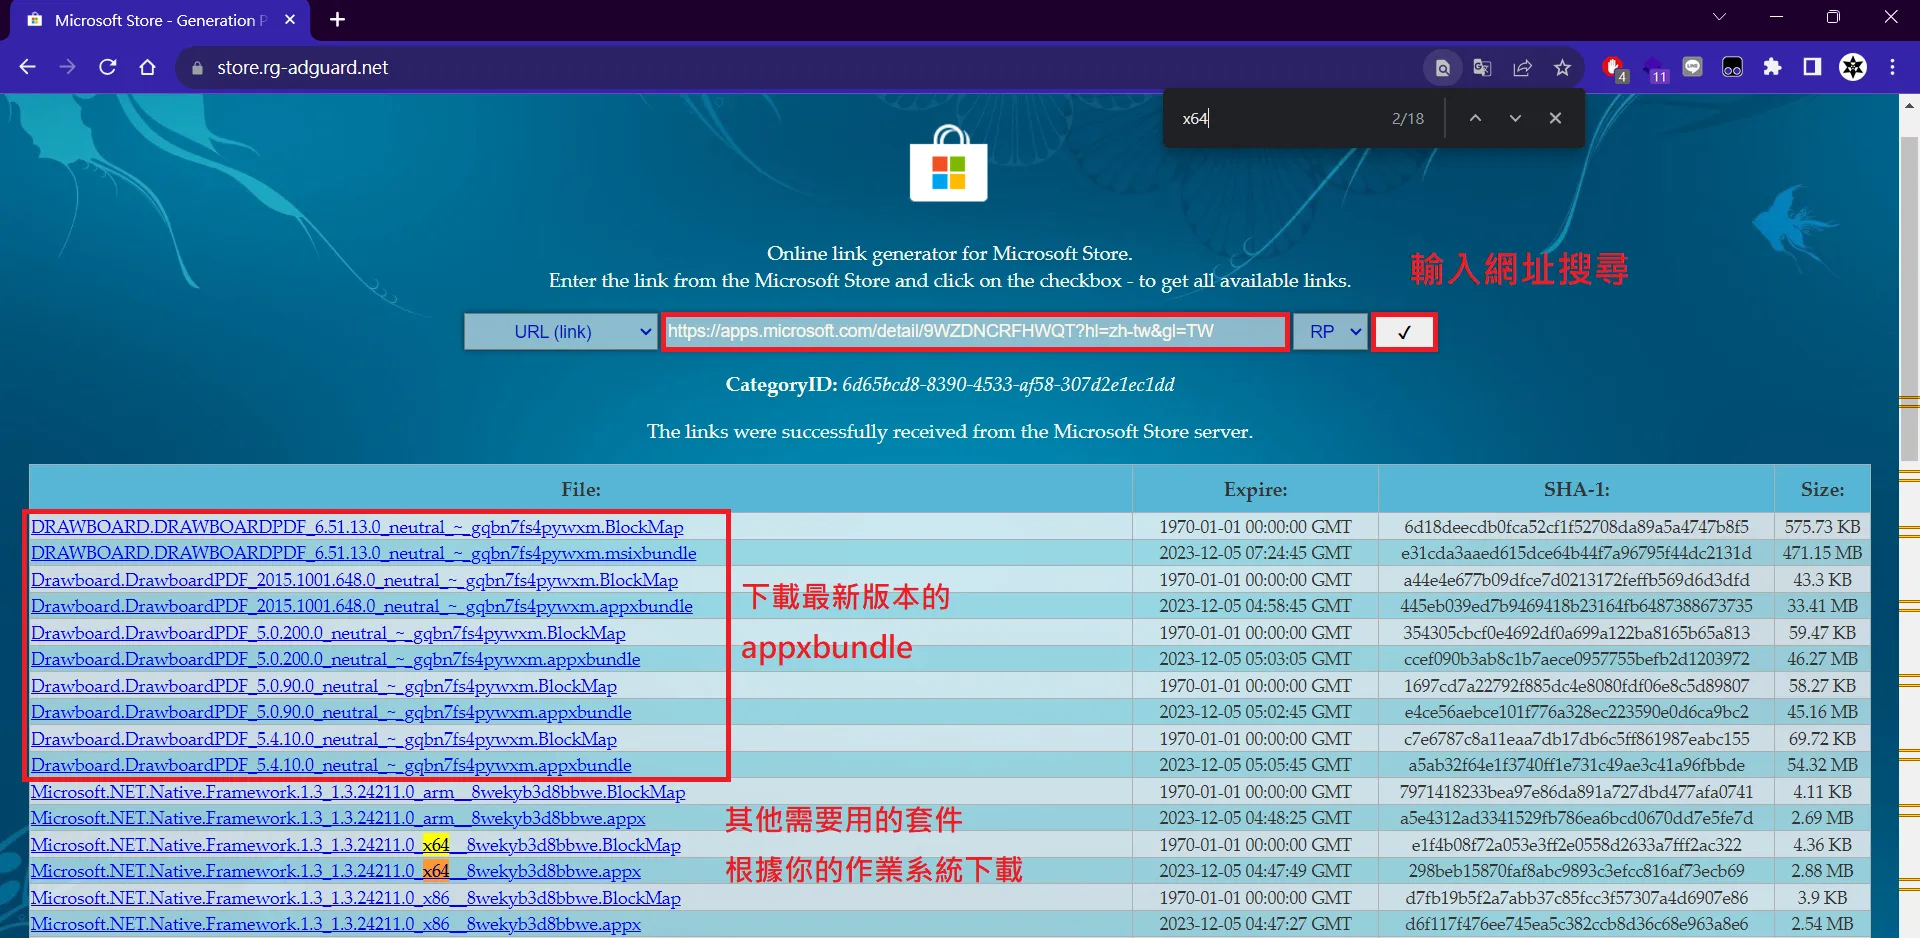Click the Expire: column header
The width and height of the screenshot is (1920, 938).
(1255, 490)
